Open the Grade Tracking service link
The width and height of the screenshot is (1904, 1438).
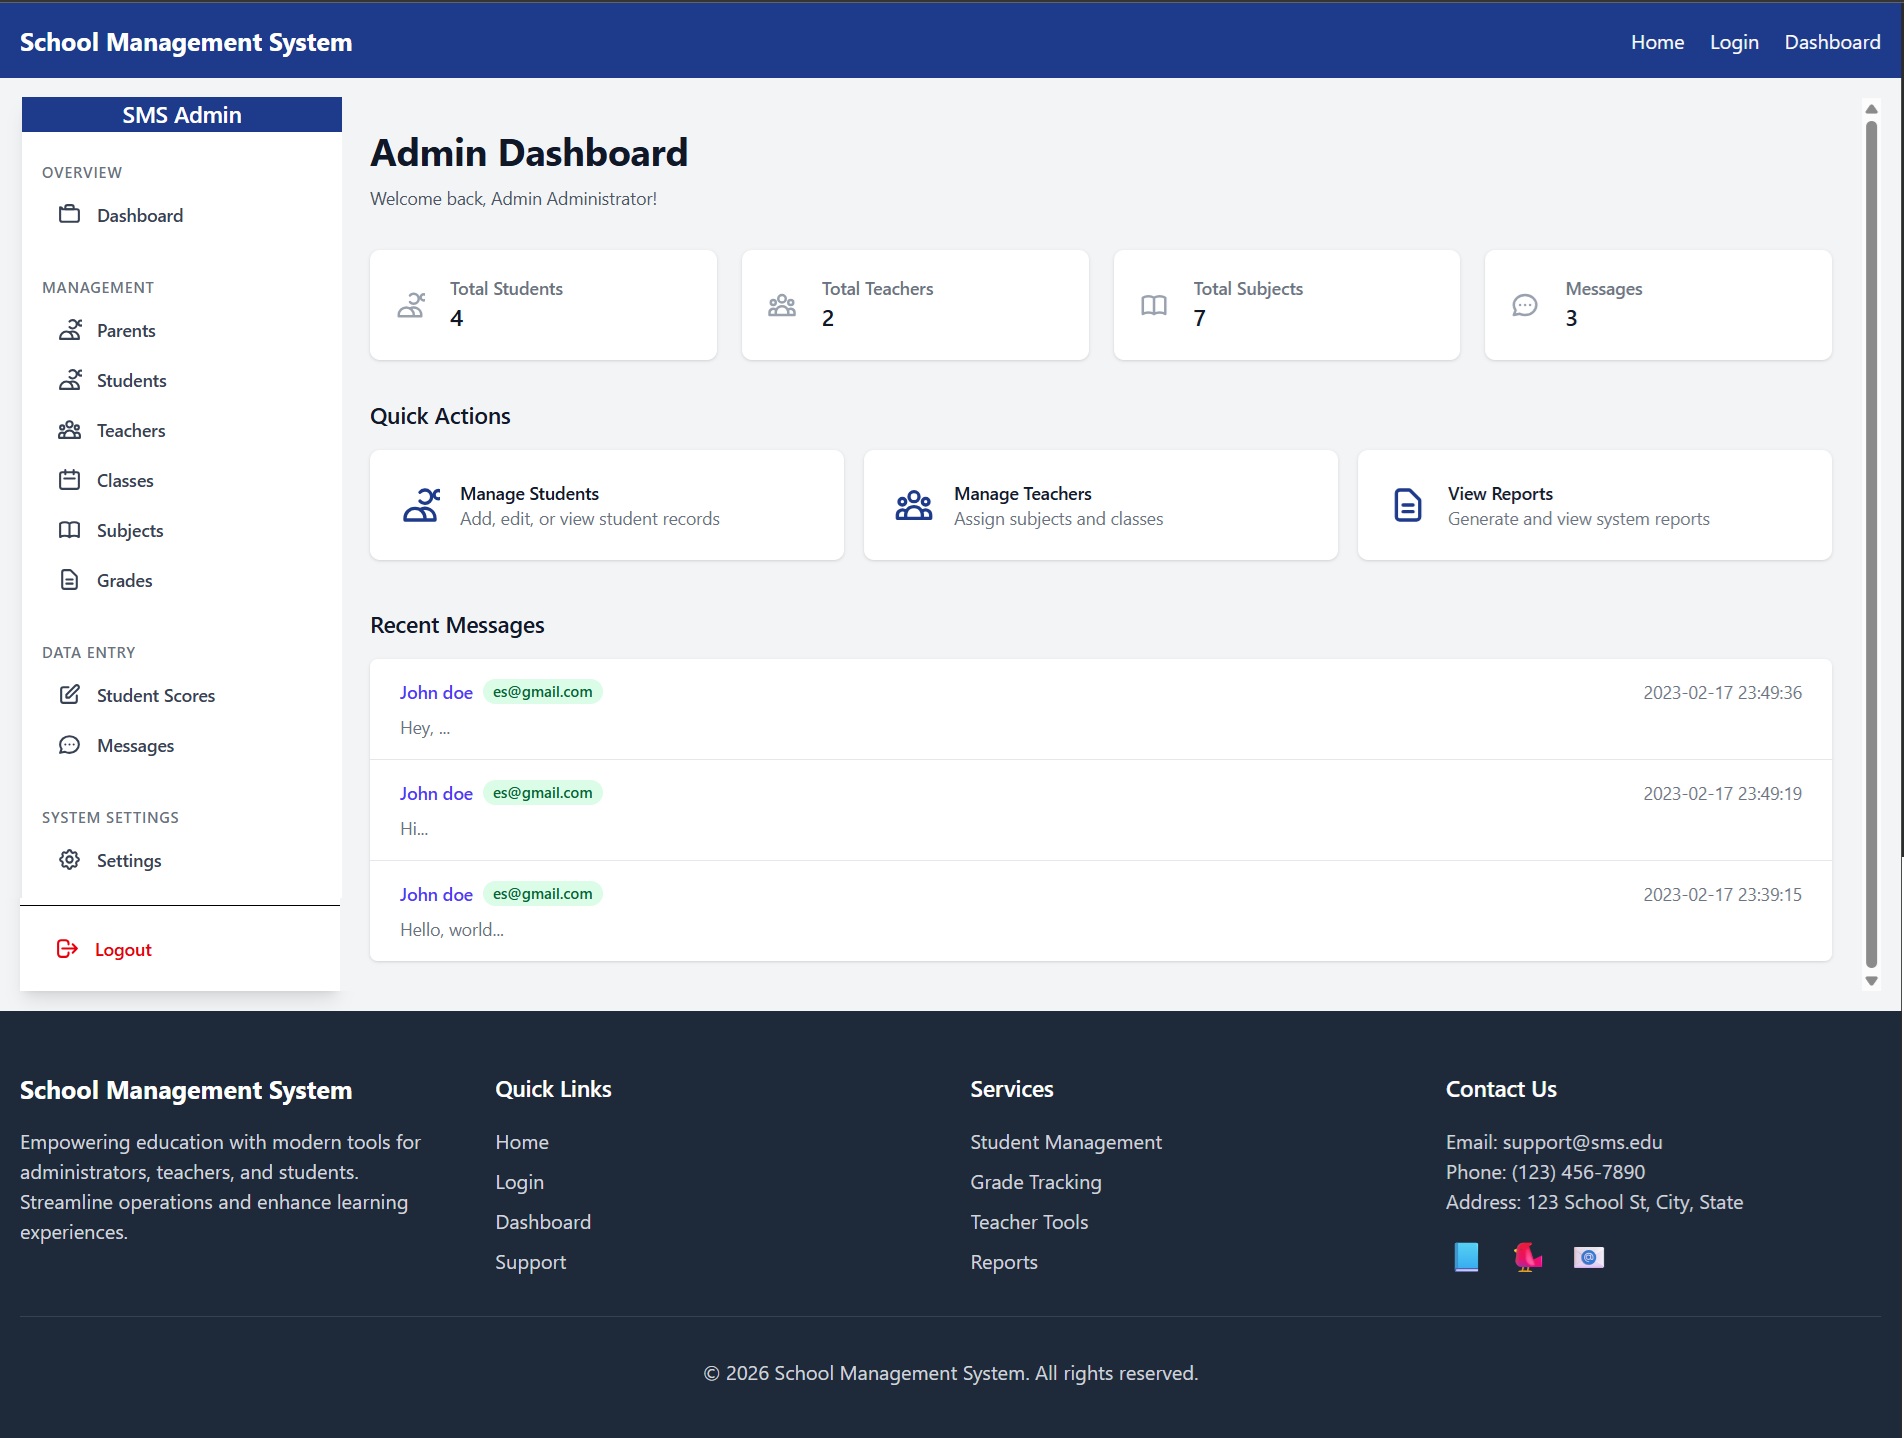point(1035,1182)
